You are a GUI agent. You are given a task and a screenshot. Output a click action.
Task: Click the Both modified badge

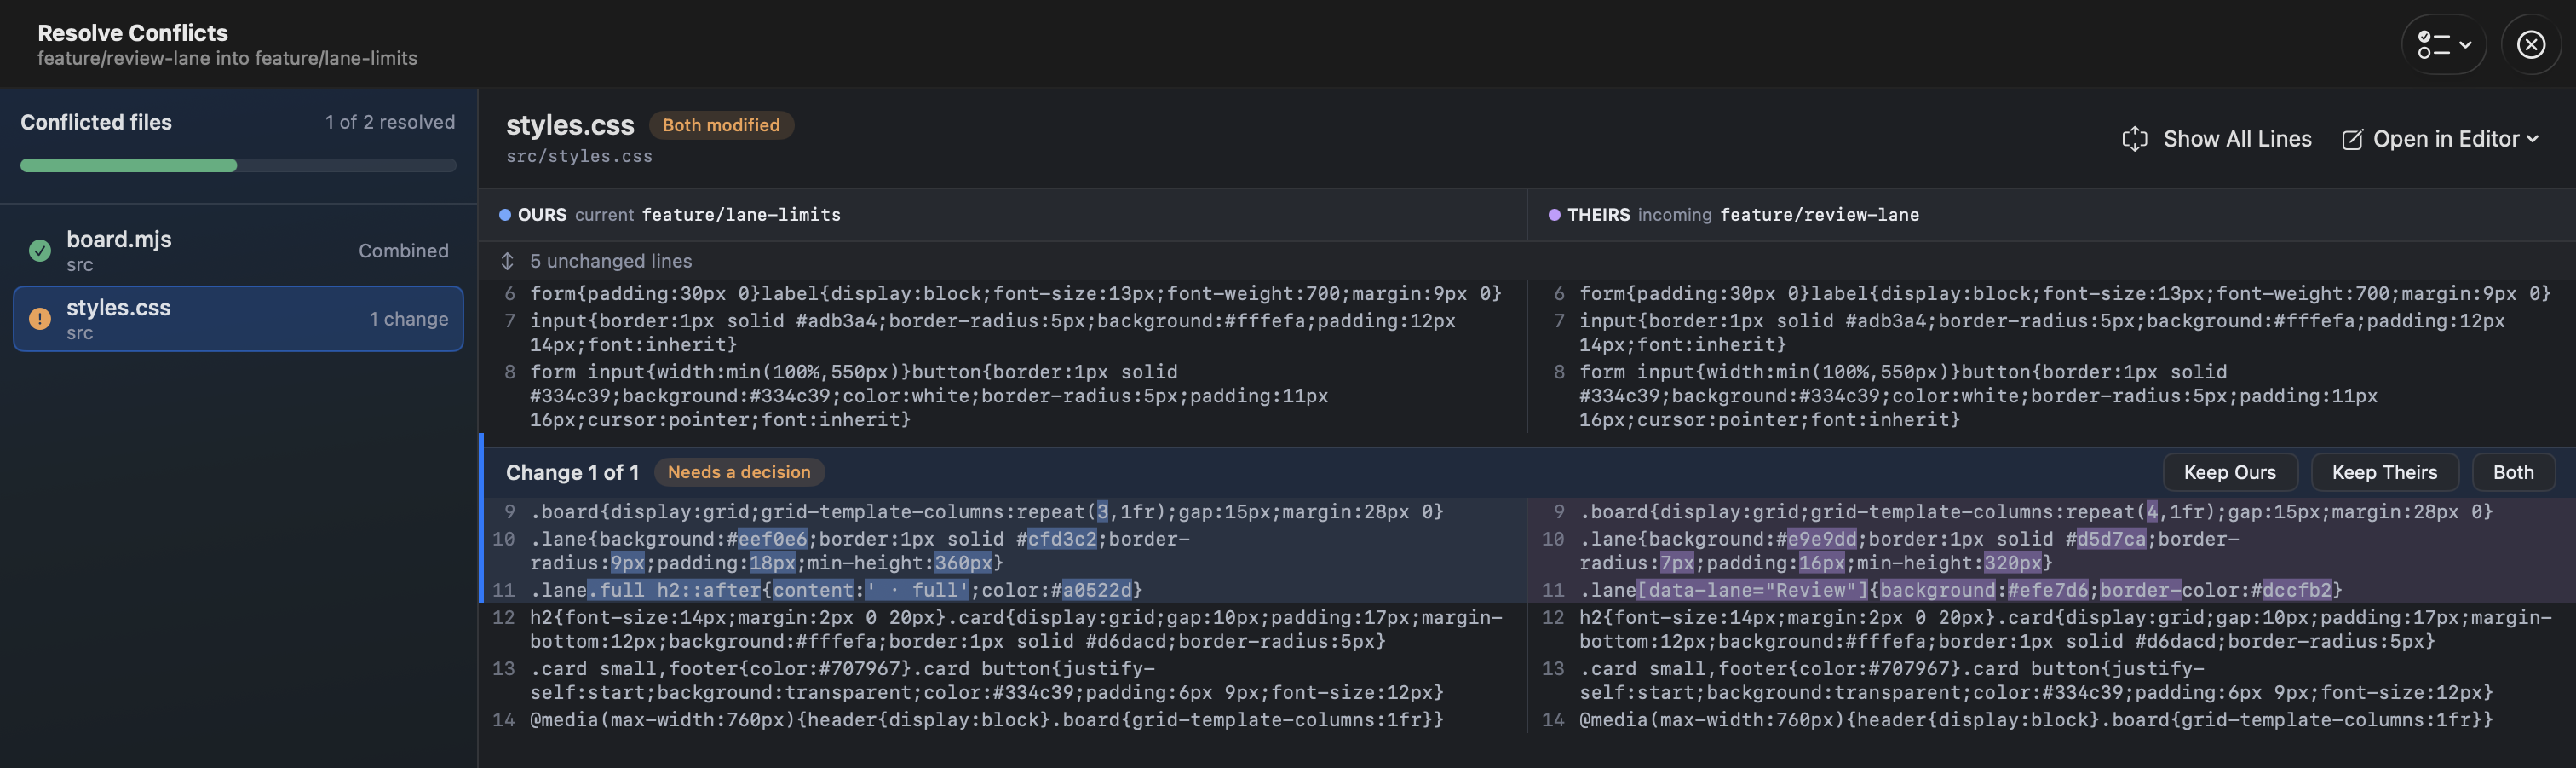click(x=721, y=125)
